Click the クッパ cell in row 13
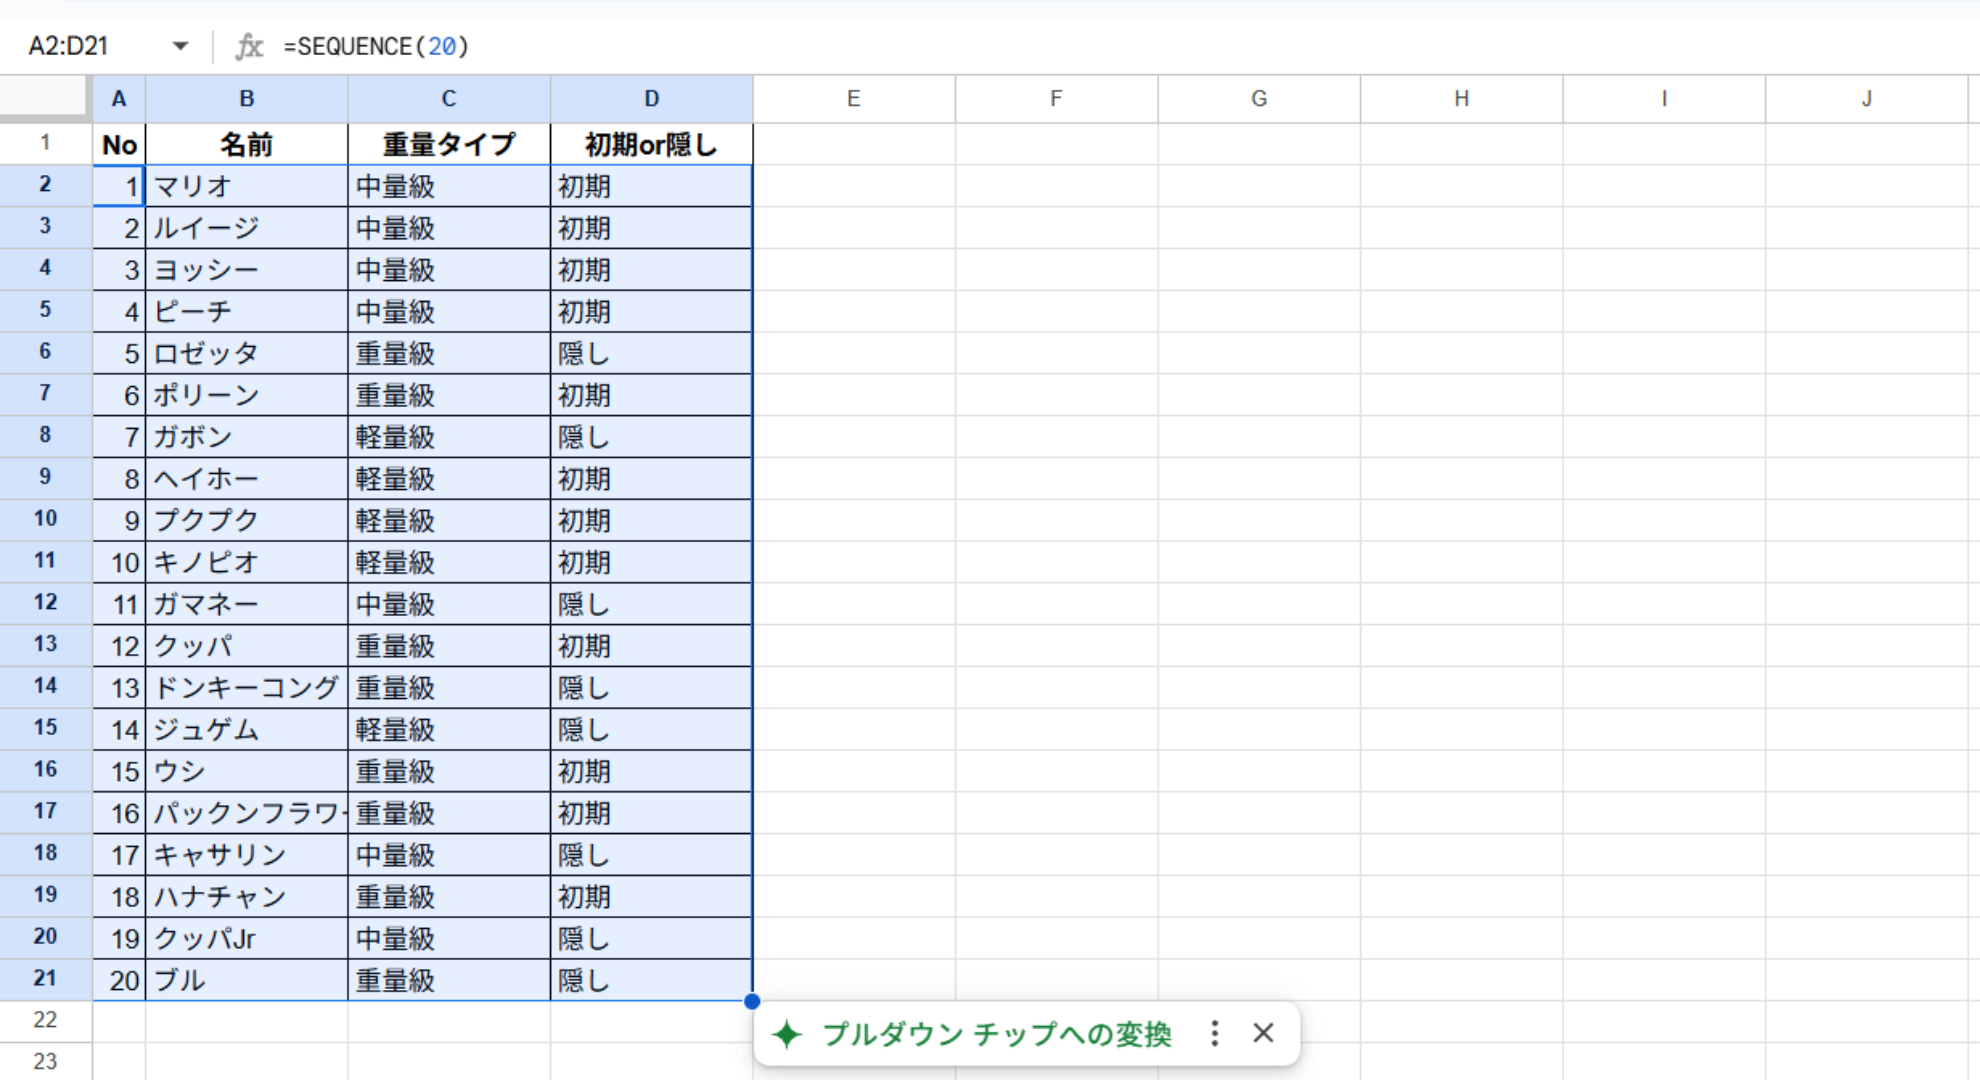The height and width of the screenshot is (1080, 1980). pos(247,646)
